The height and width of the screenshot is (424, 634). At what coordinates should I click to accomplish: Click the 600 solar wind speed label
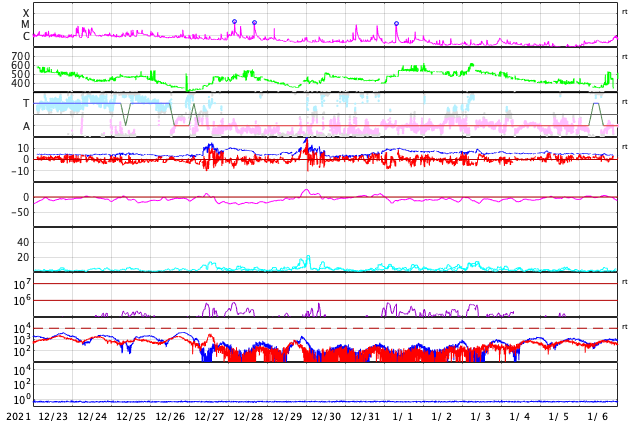(21, 65)
